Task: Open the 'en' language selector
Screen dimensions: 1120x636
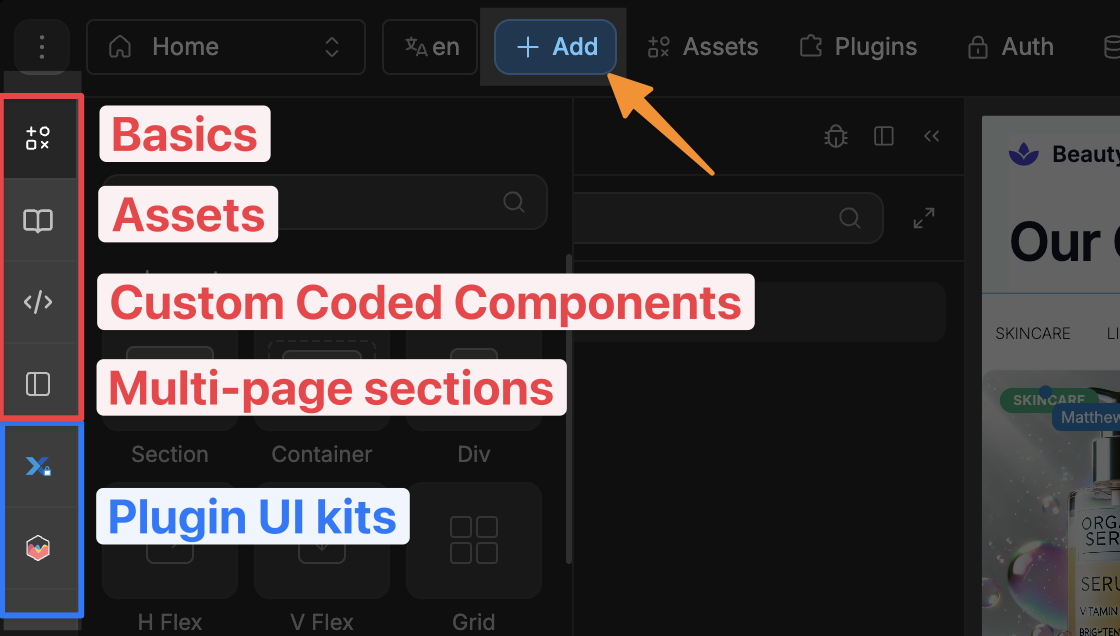Action: point(429,46)
